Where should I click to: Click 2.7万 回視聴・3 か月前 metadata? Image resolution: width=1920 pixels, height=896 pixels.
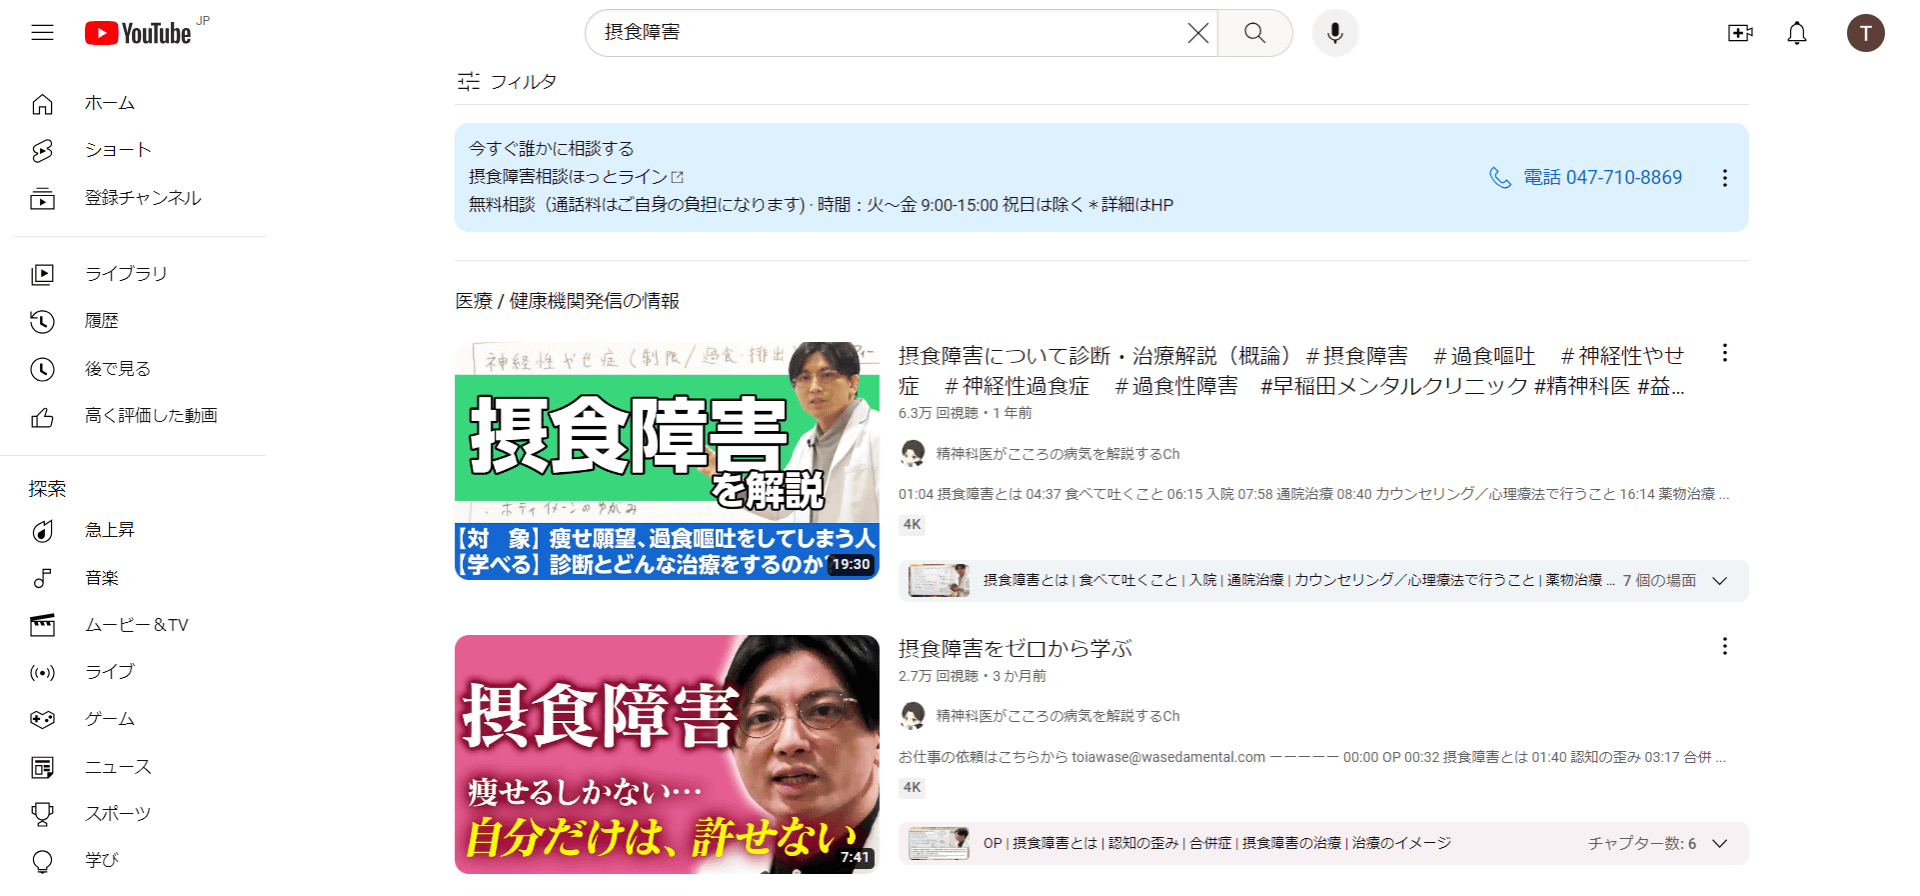point(972,676)
